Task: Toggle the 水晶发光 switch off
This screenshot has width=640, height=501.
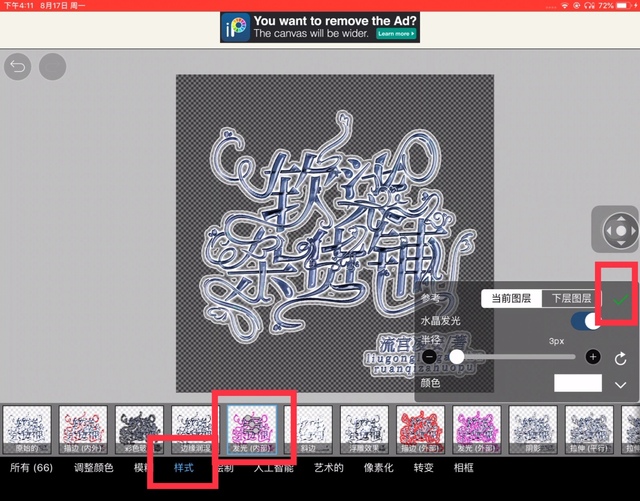Action: pos(590,321)
